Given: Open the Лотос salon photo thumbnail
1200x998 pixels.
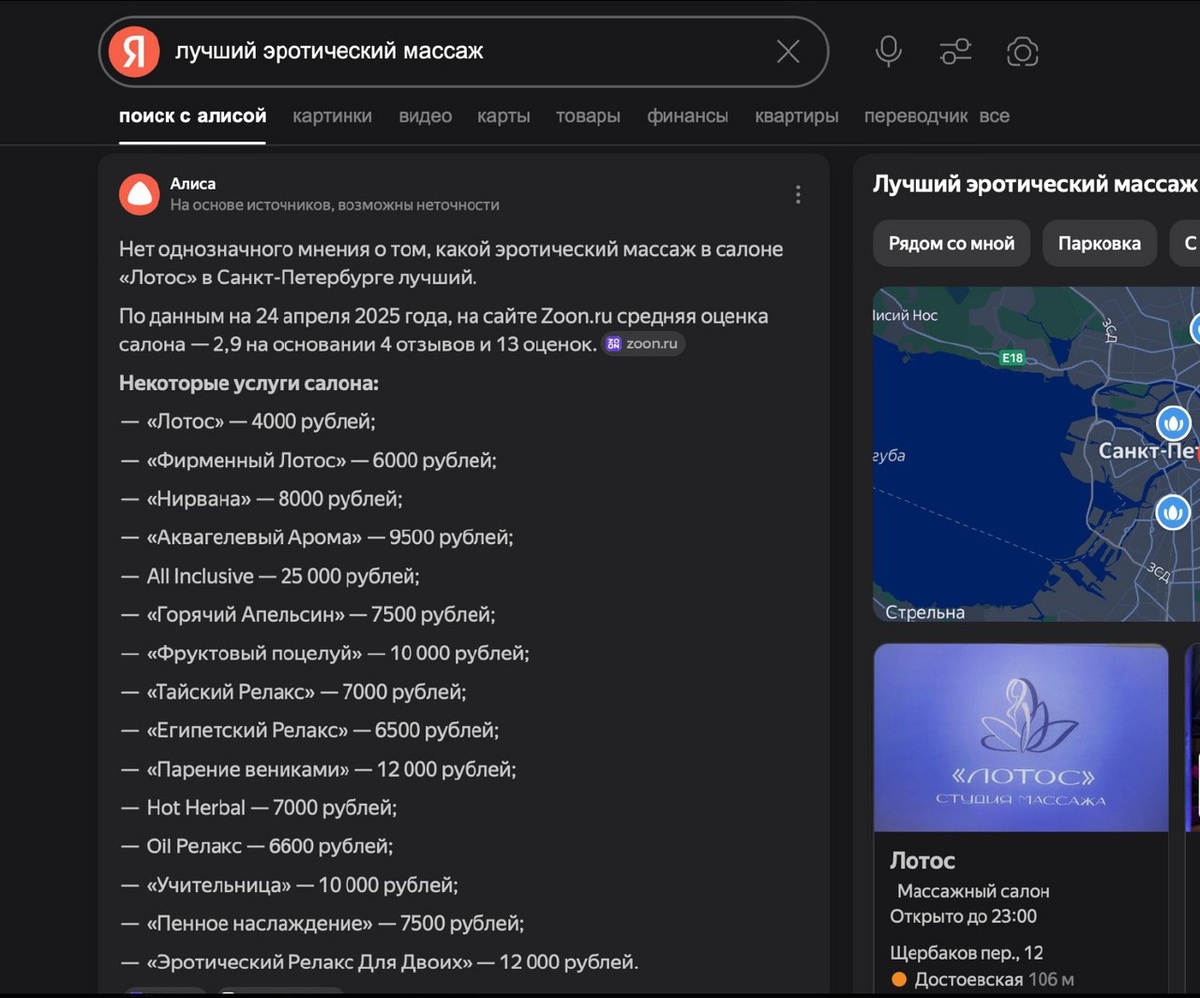Looking at the screenshot, I should click(1020, 737).
